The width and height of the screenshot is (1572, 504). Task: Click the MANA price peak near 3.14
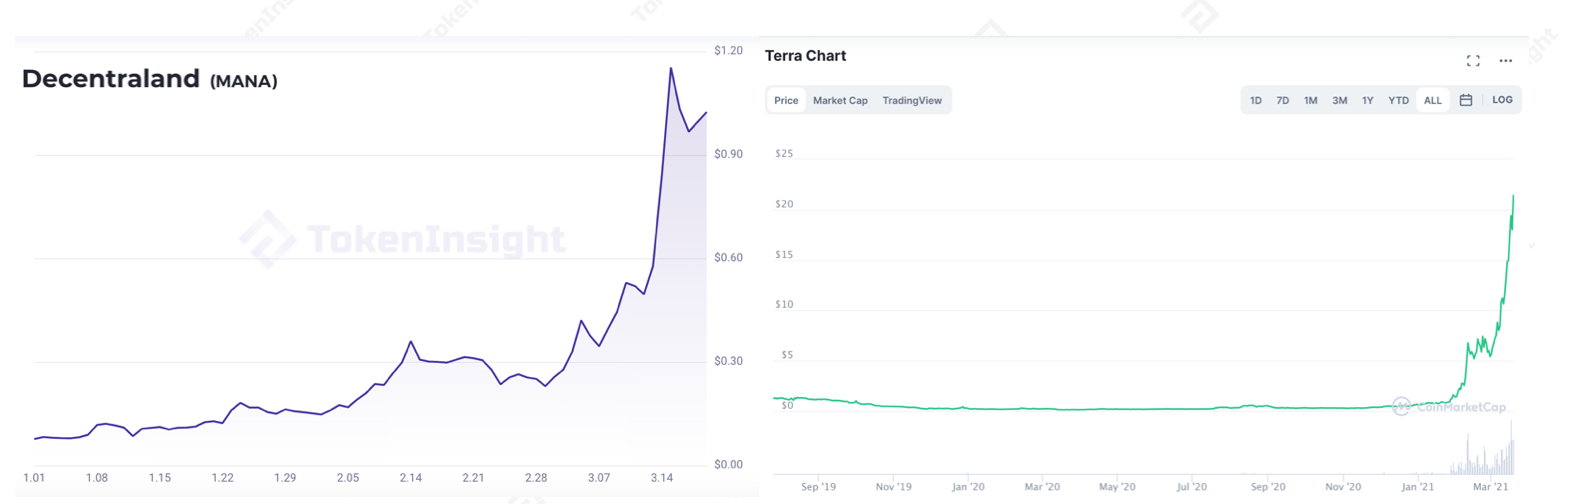pos(671,69)
